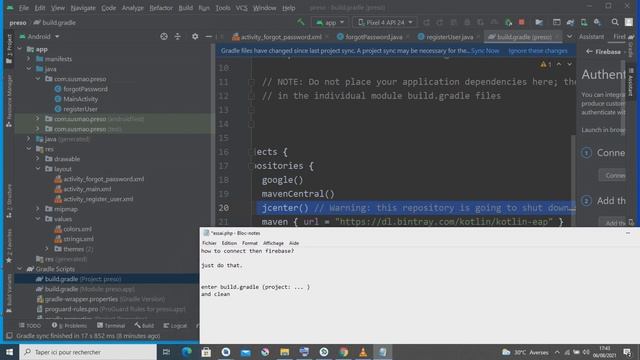Screen dimensions: 640x360
Task: Show hidden editor tabs dropdown arrow
Action: (x=569, y=36)
